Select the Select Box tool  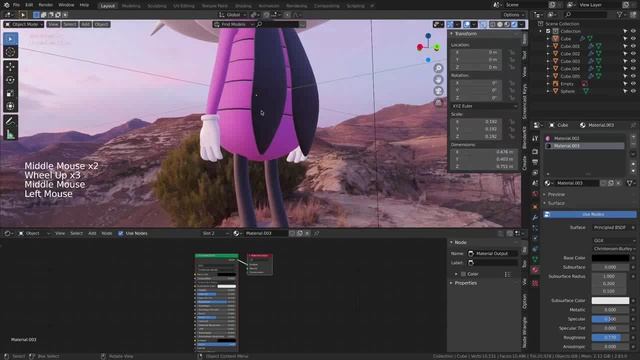click(10, 39)
